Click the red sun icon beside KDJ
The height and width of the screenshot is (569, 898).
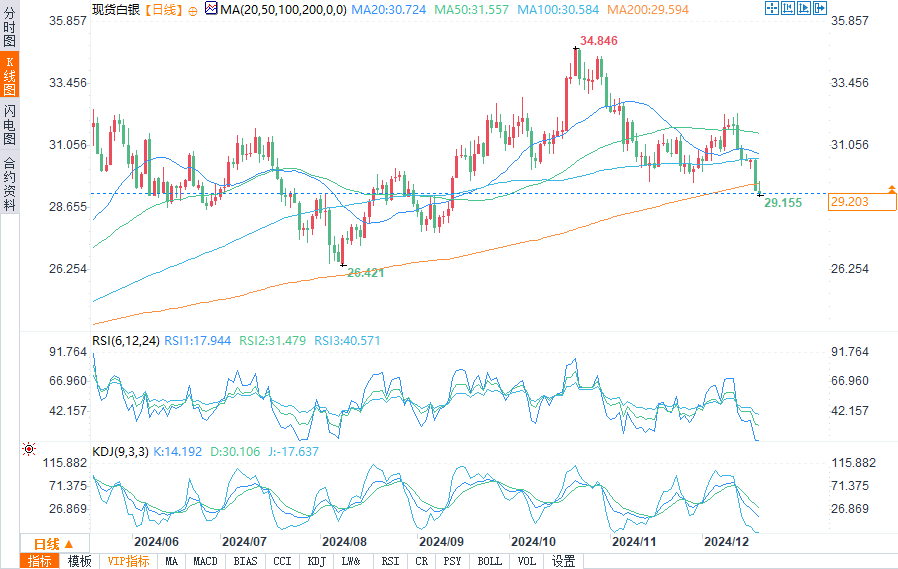pos(28,450)
